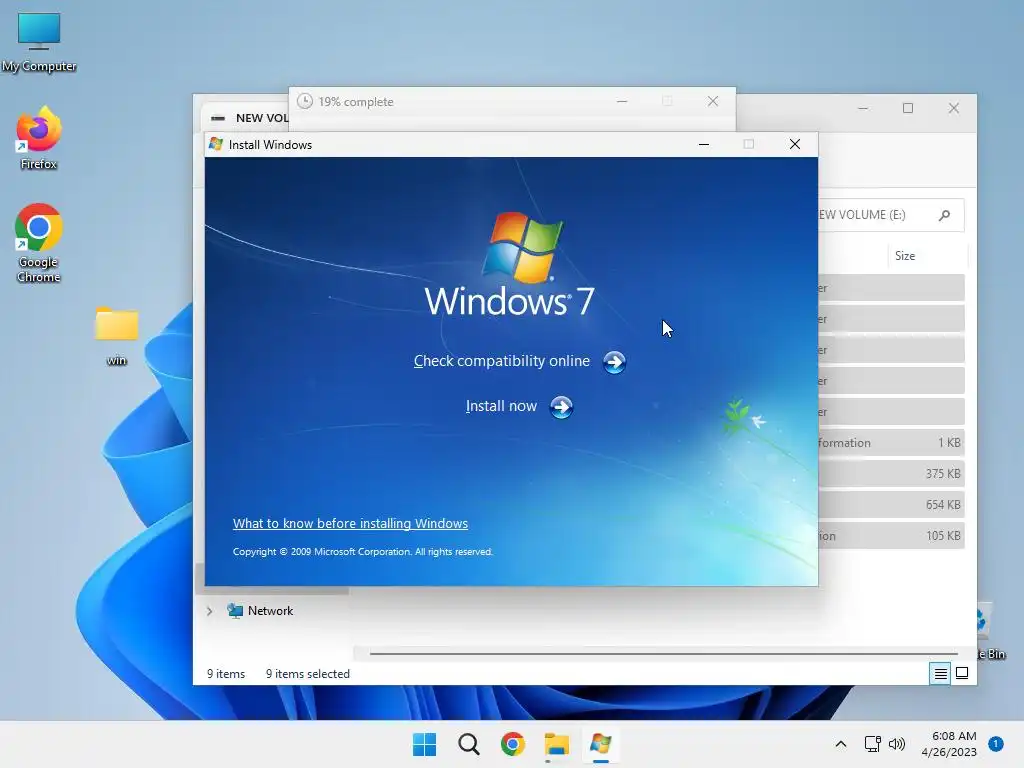Open Google Chrome desktop shortcut
Viewport: 1024px width, 768px height.
39,243
